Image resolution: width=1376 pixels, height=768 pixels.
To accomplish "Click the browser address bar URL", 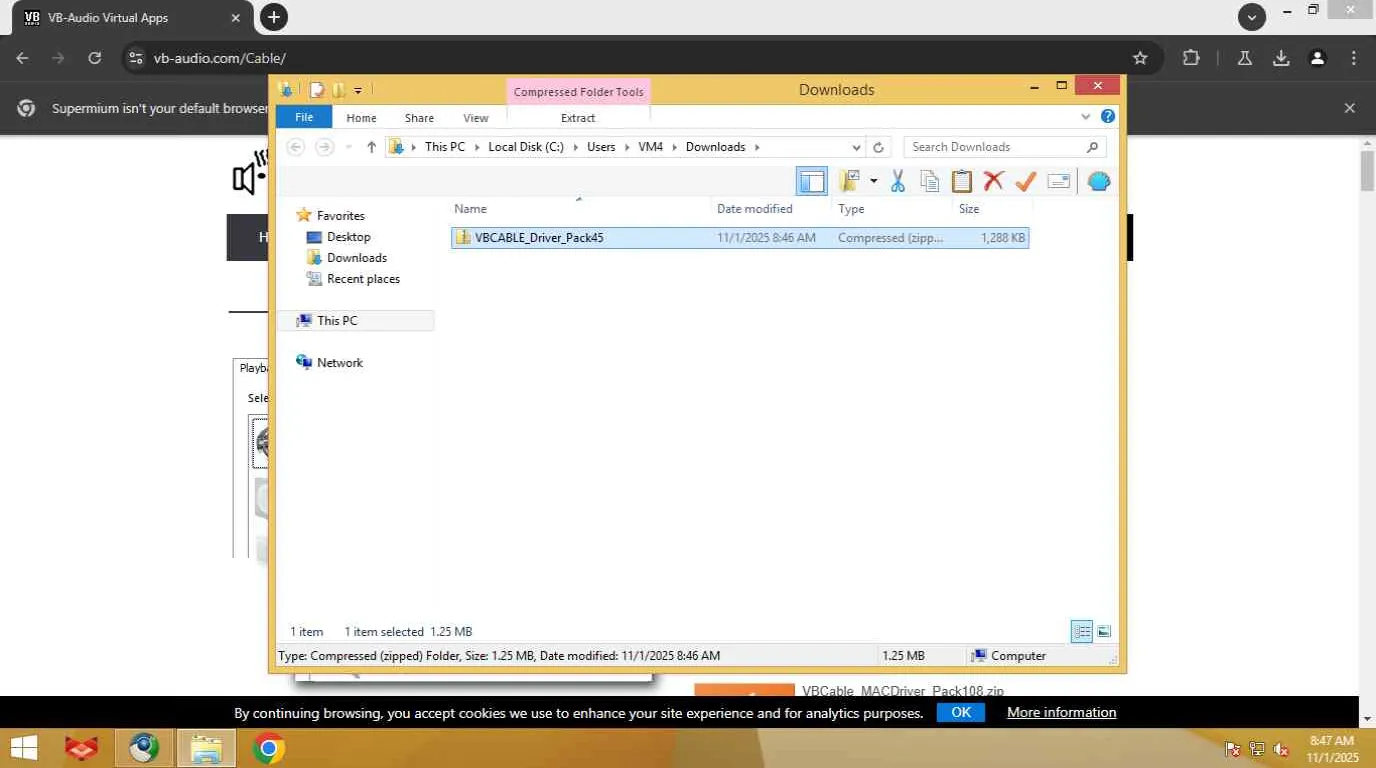I will 219,58.
